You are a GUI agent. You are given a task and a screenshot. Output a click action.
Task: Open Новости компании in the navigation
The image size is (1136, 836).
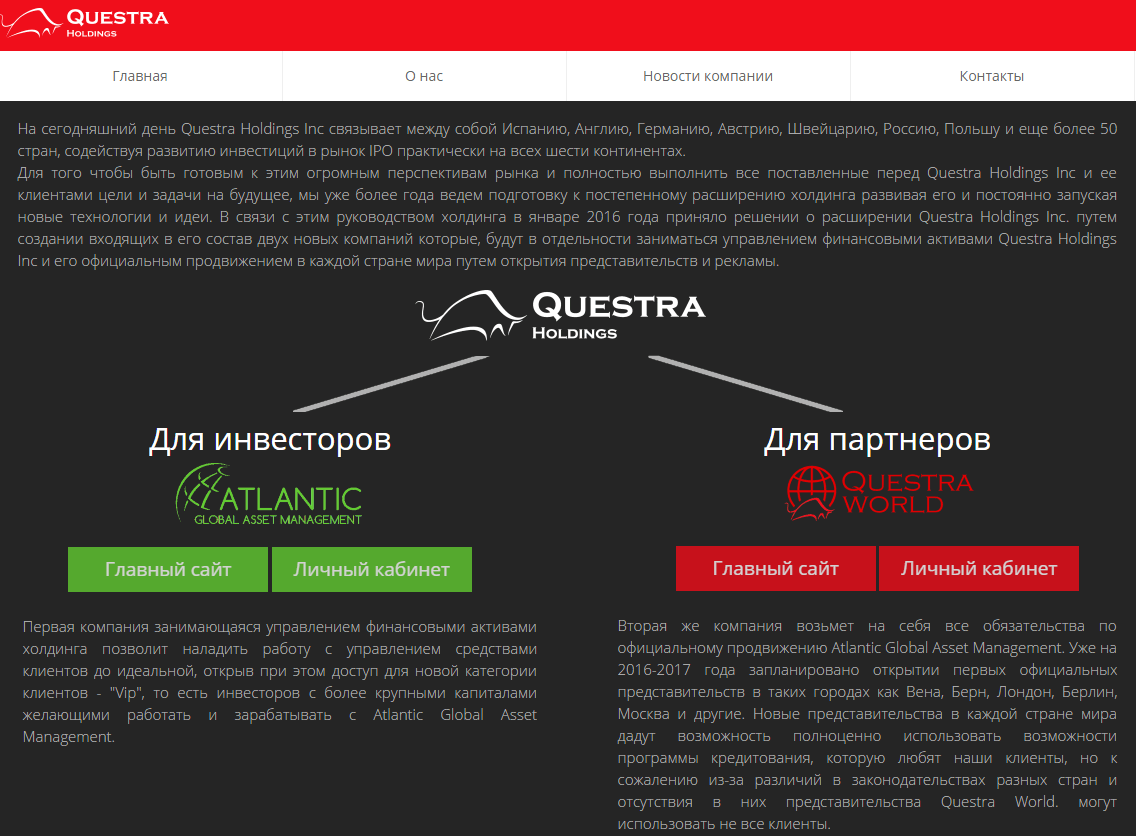coord(708,76)
